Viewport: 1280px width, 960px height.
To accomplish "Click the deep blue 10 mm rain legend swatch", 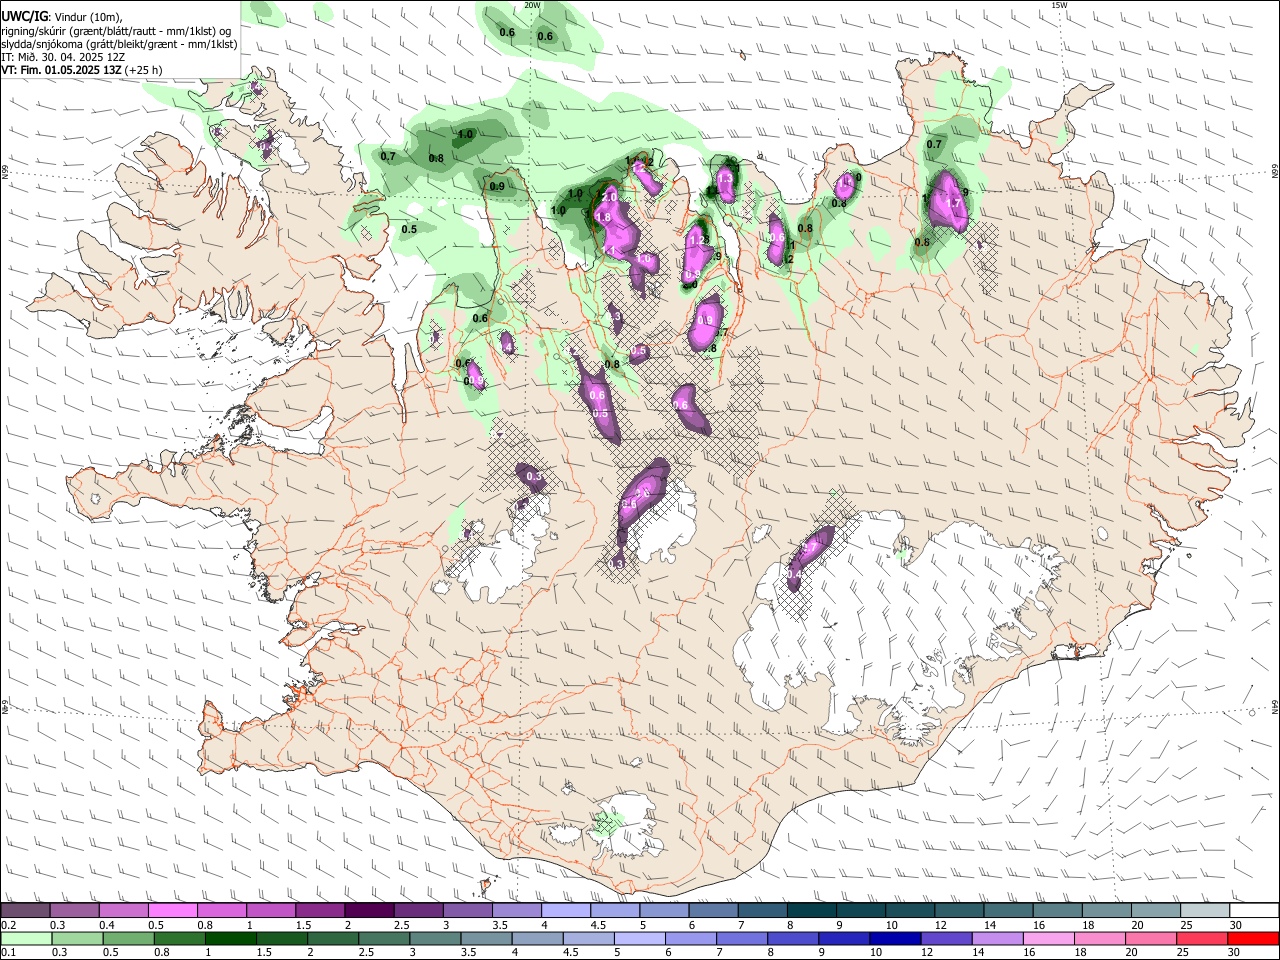I will pos(896,938).
